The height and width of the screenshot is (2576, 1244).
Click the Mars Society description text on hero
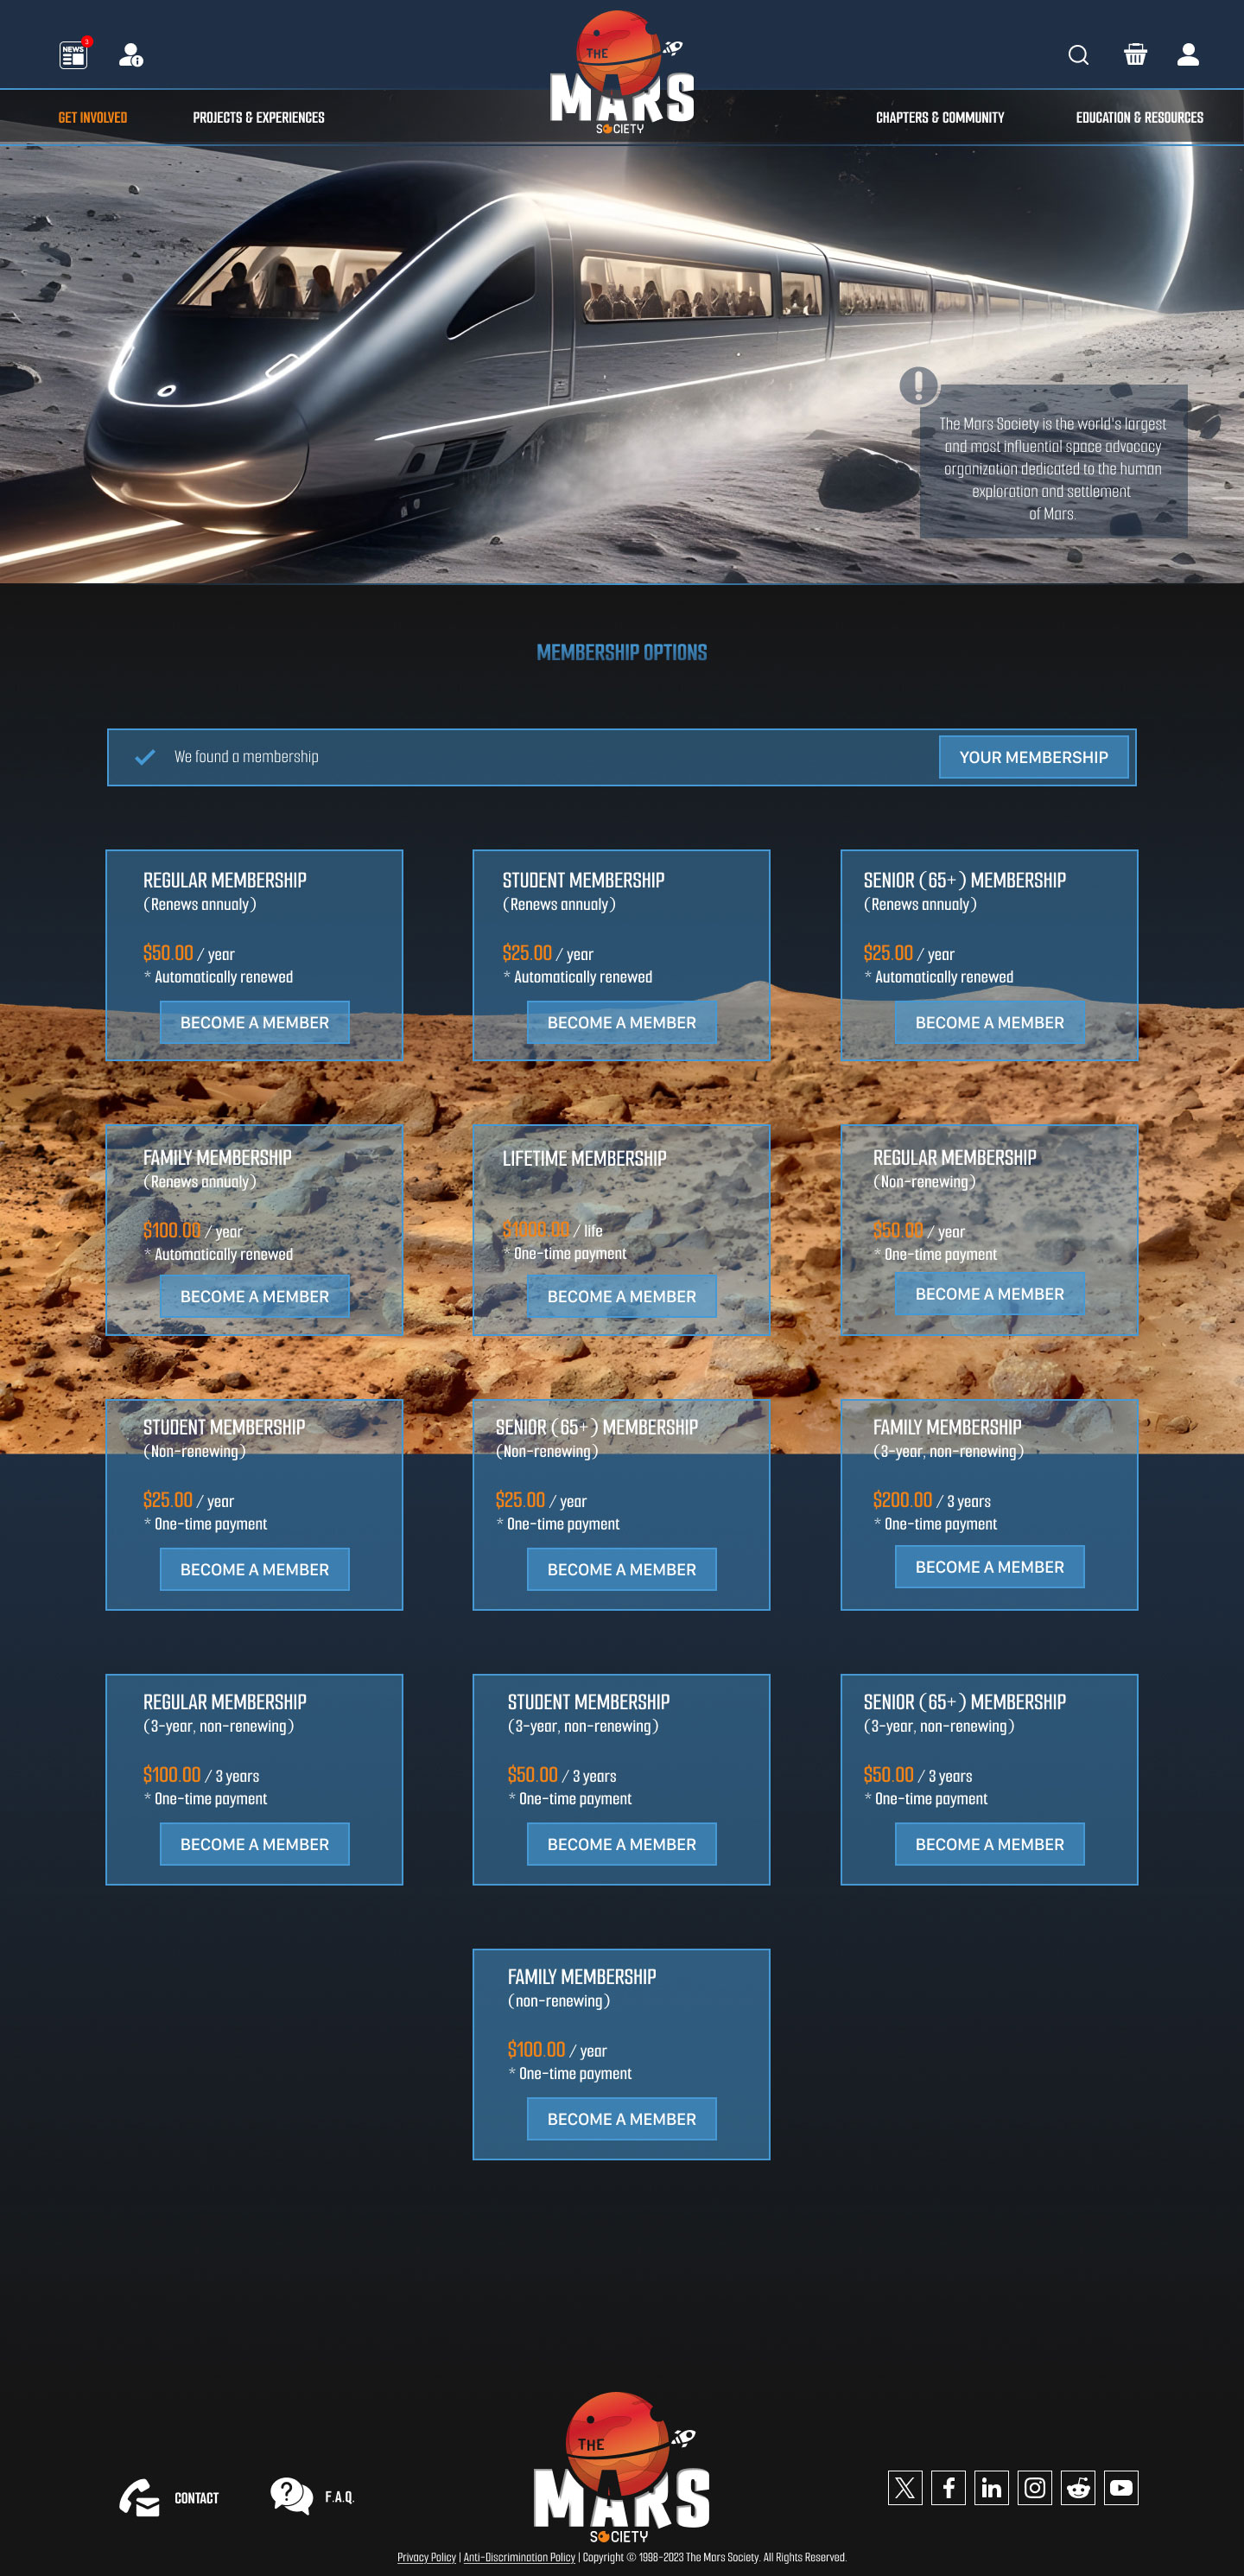[x=1053, y=469]
